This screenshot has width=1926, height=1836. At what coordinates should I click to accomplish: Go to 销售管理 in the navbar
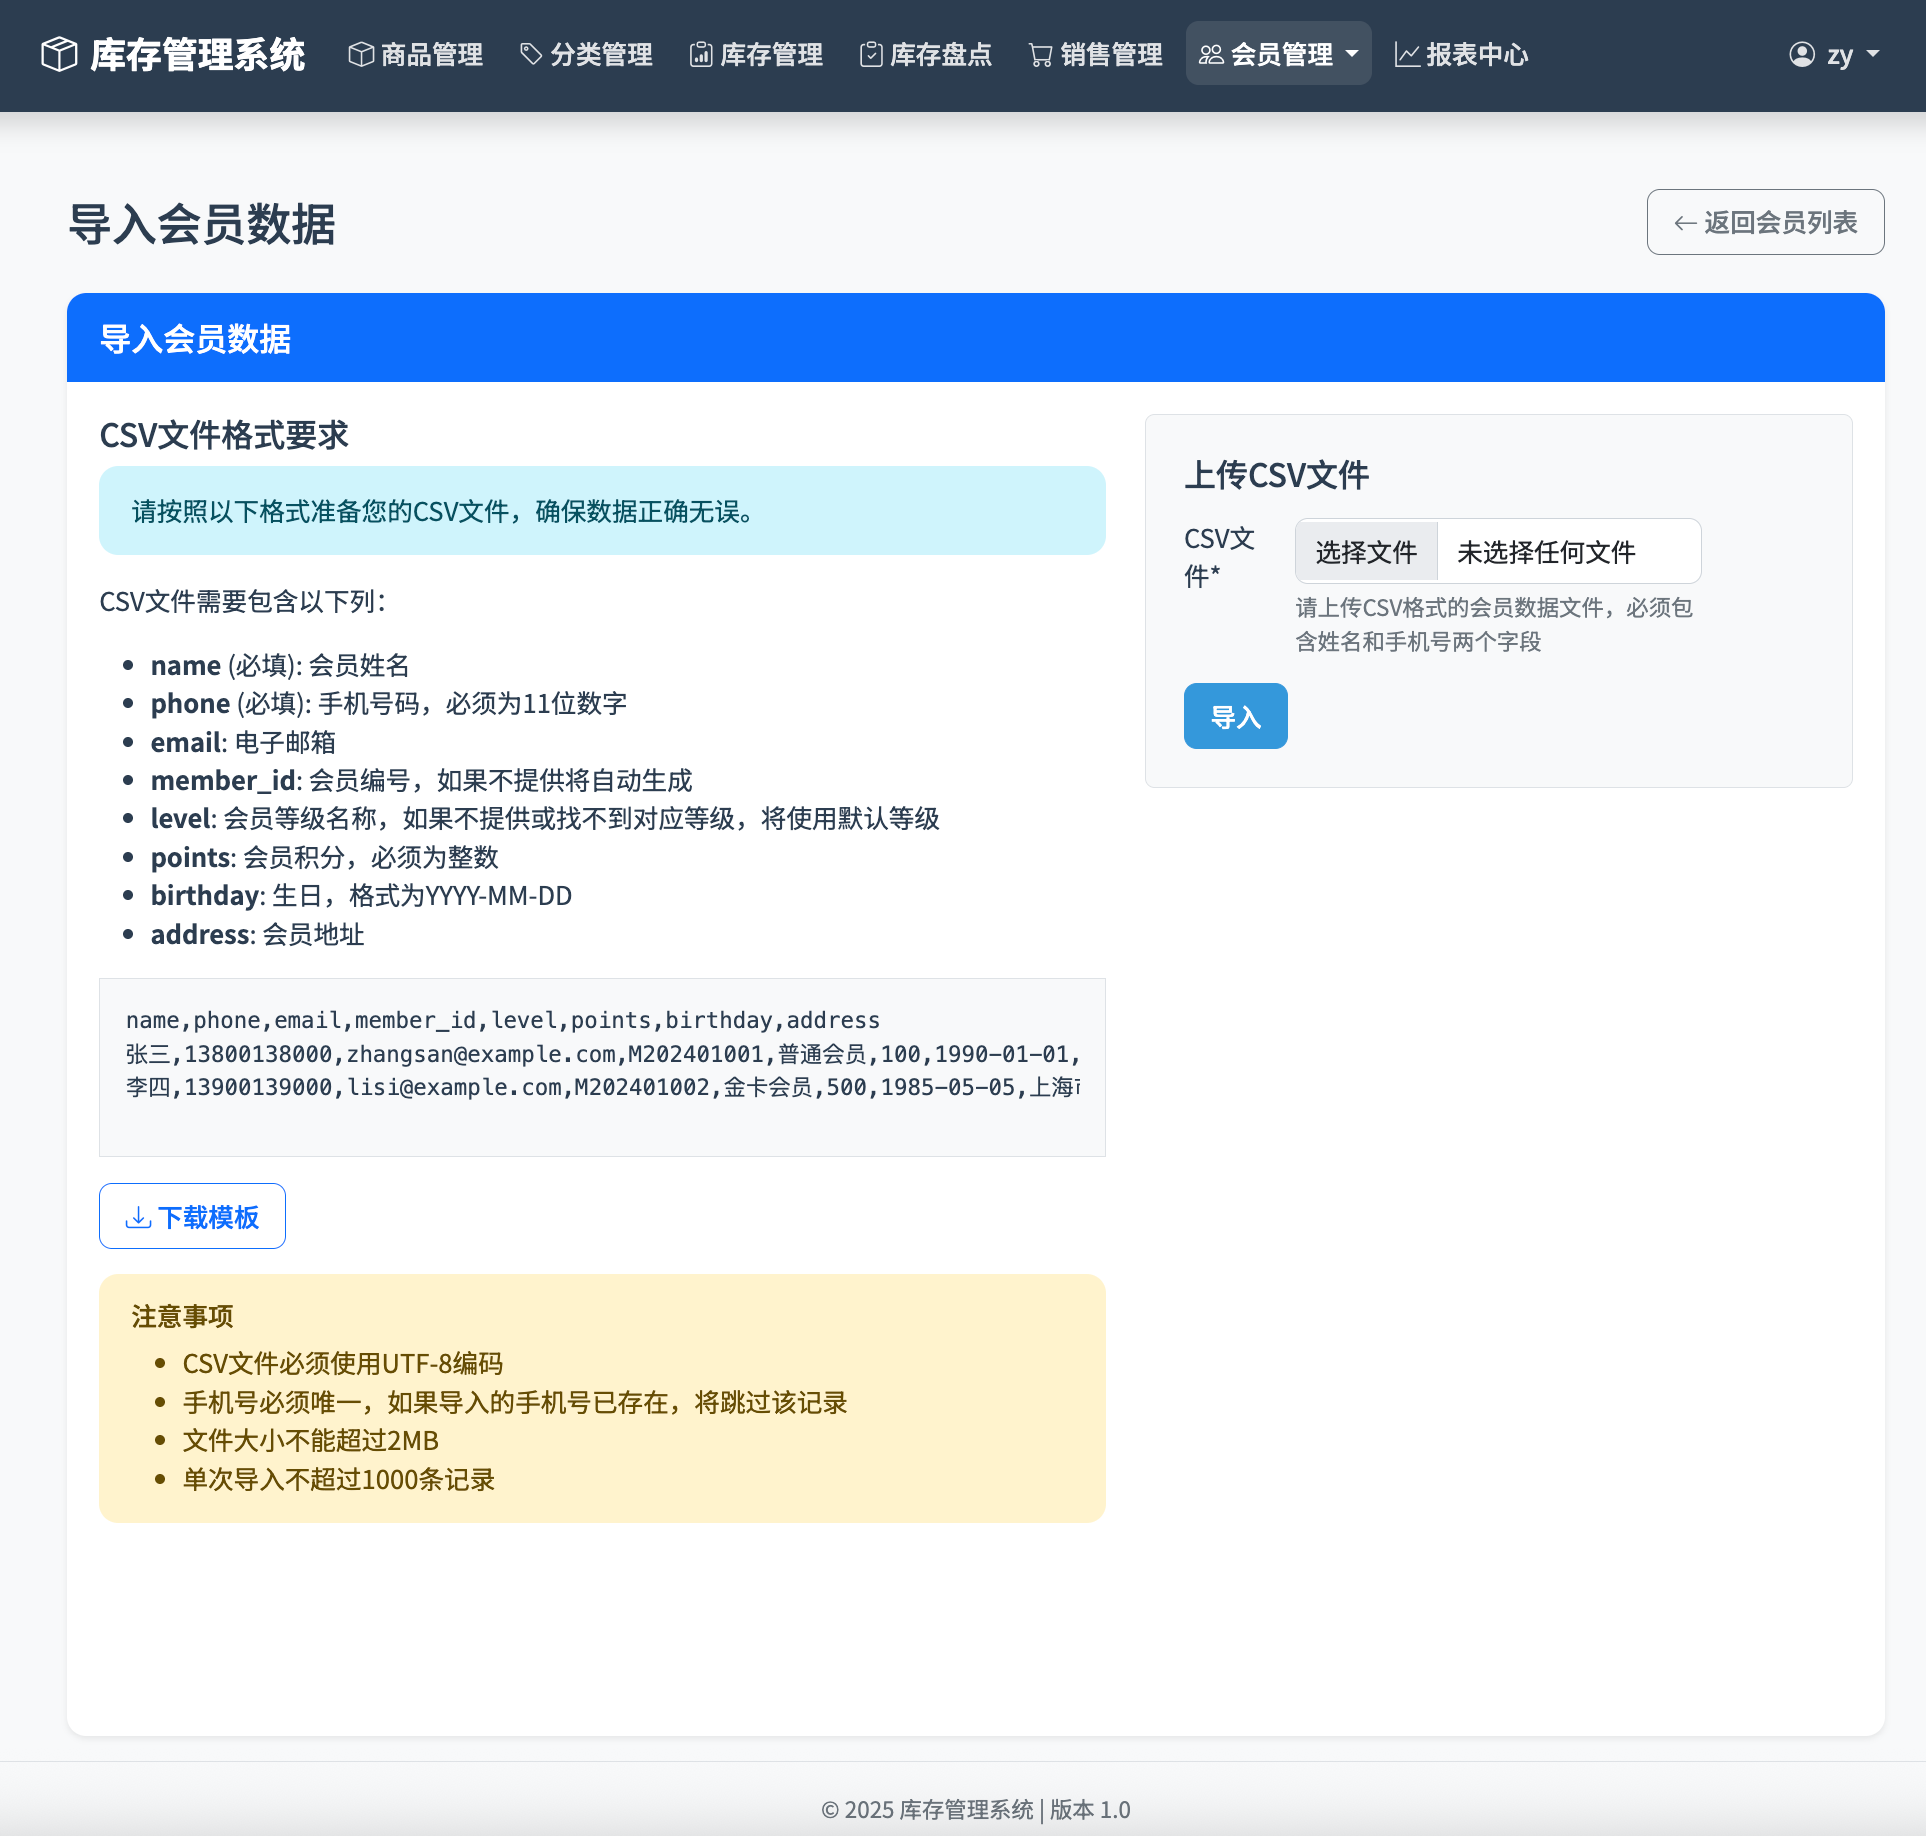[1110, 54]
